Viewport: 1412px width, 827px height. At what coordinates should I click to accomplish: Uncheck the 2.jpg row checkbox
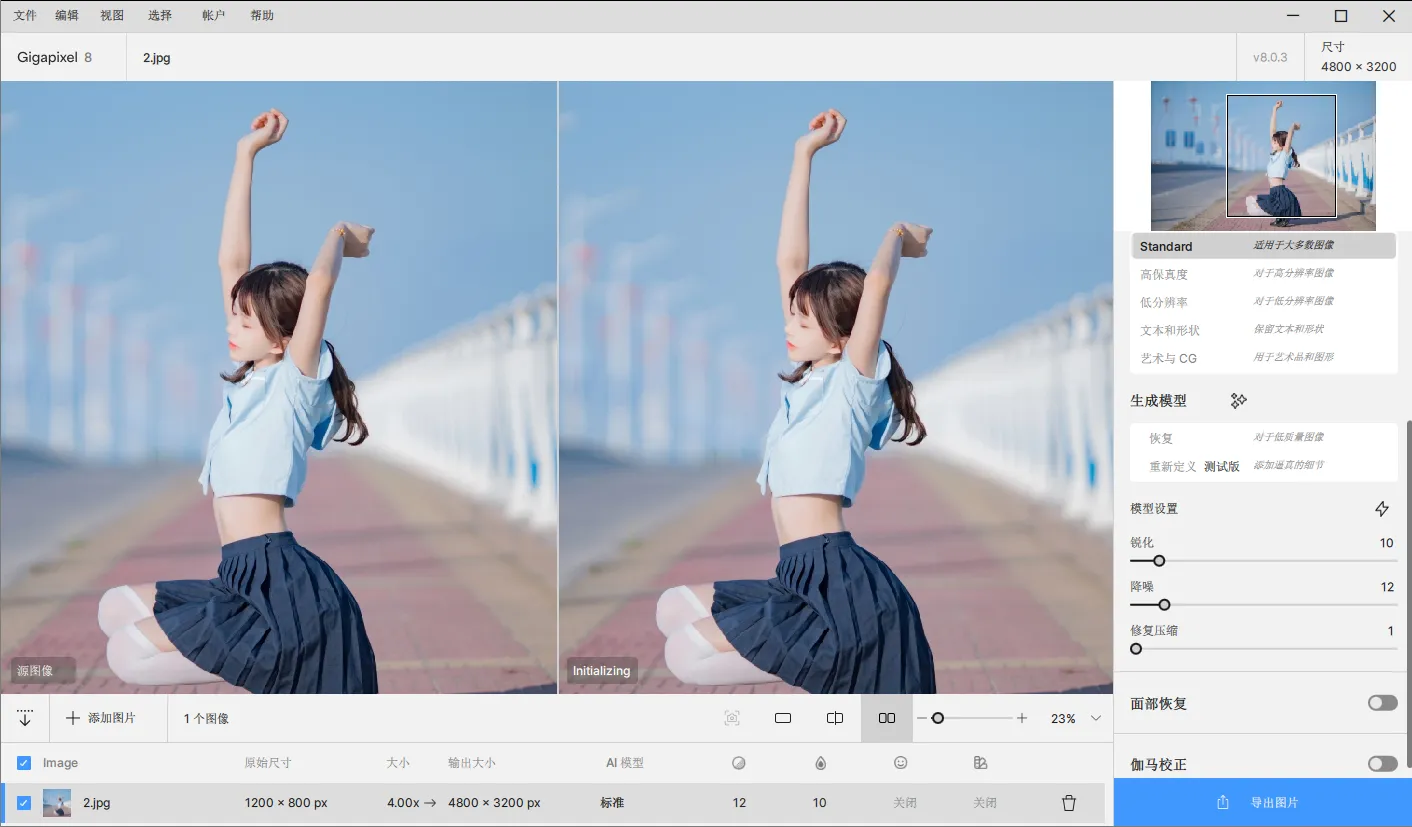click(24, 803)
